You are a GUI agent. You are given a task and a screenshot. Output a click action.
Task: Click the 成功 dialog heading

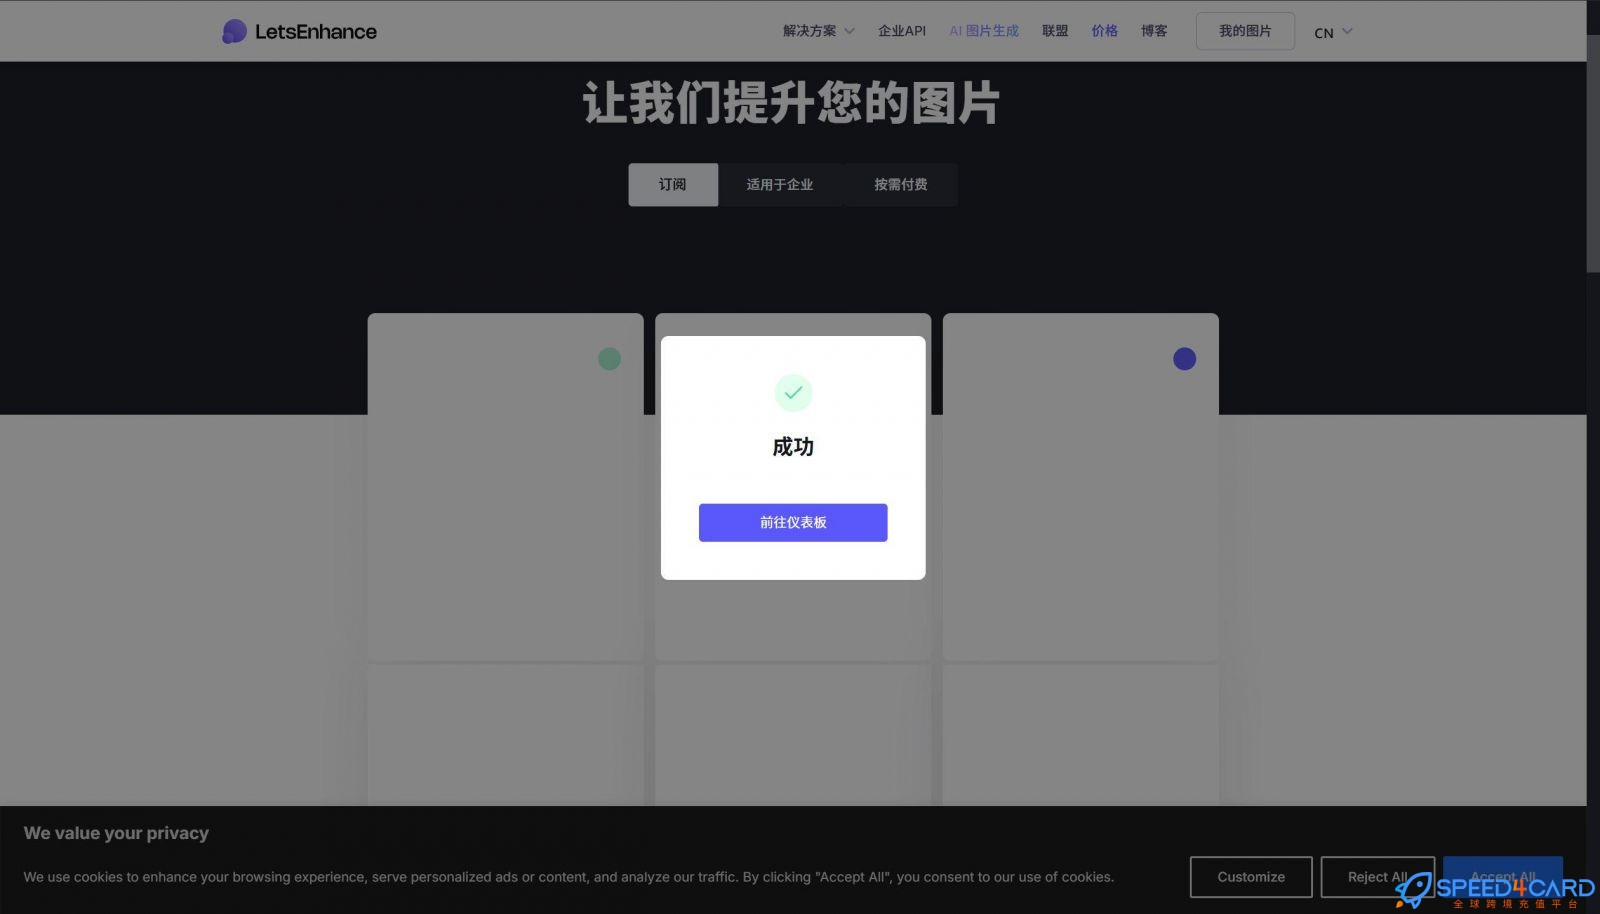tap(793, 447)
